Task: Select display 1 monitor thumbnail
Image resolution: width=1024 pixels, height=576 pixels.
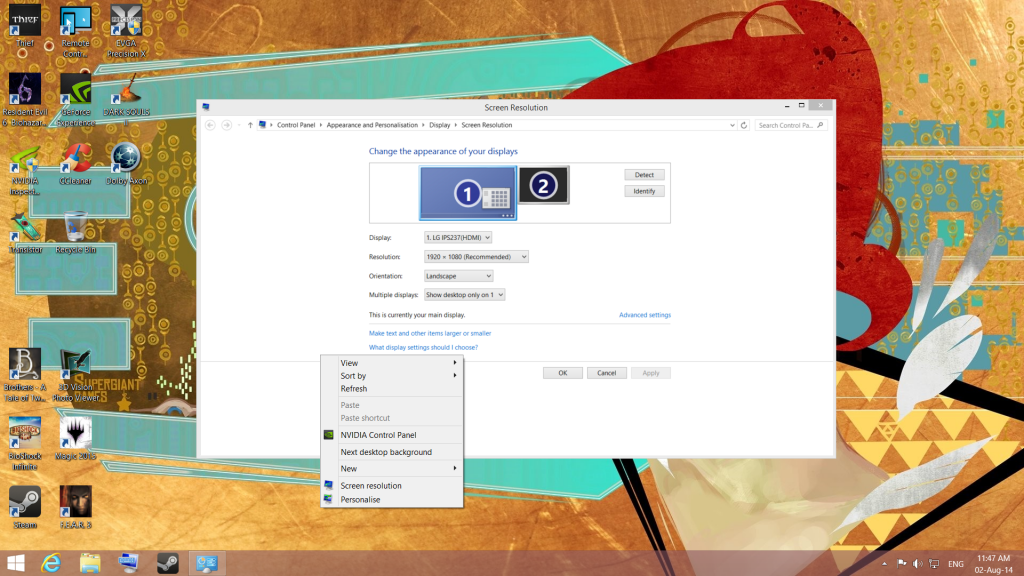Action: click(x=468, y=193)
